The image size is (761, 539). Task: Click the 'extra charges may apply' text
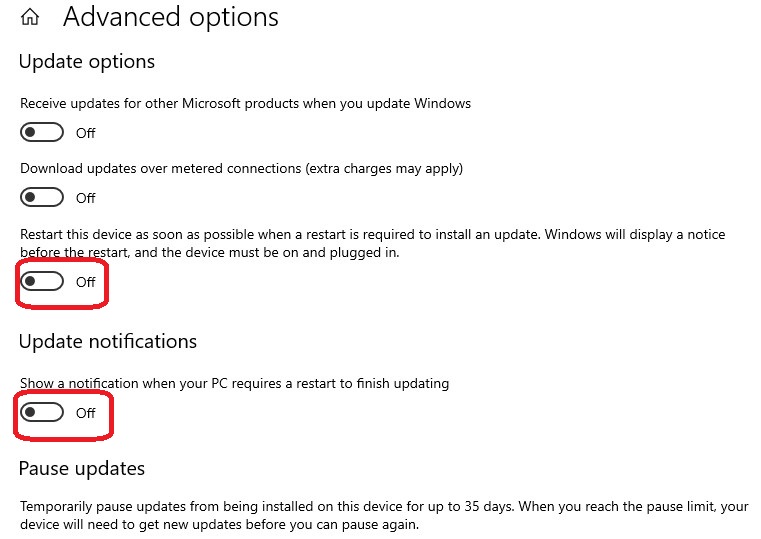coord(384,168)
